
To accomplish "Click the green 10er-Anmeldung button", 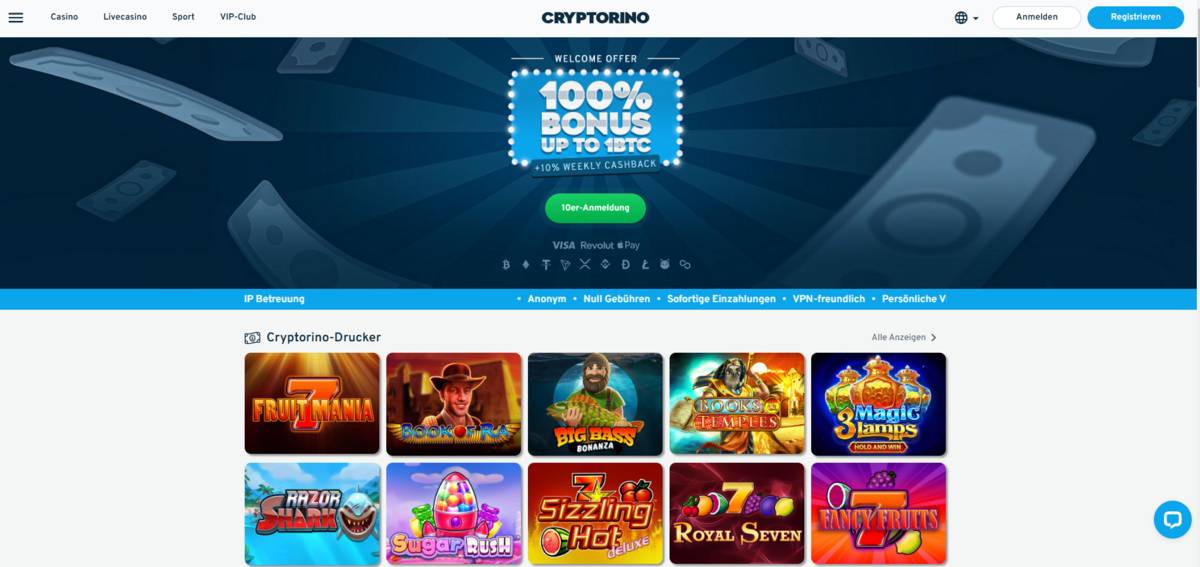I will tap(595, 208).
